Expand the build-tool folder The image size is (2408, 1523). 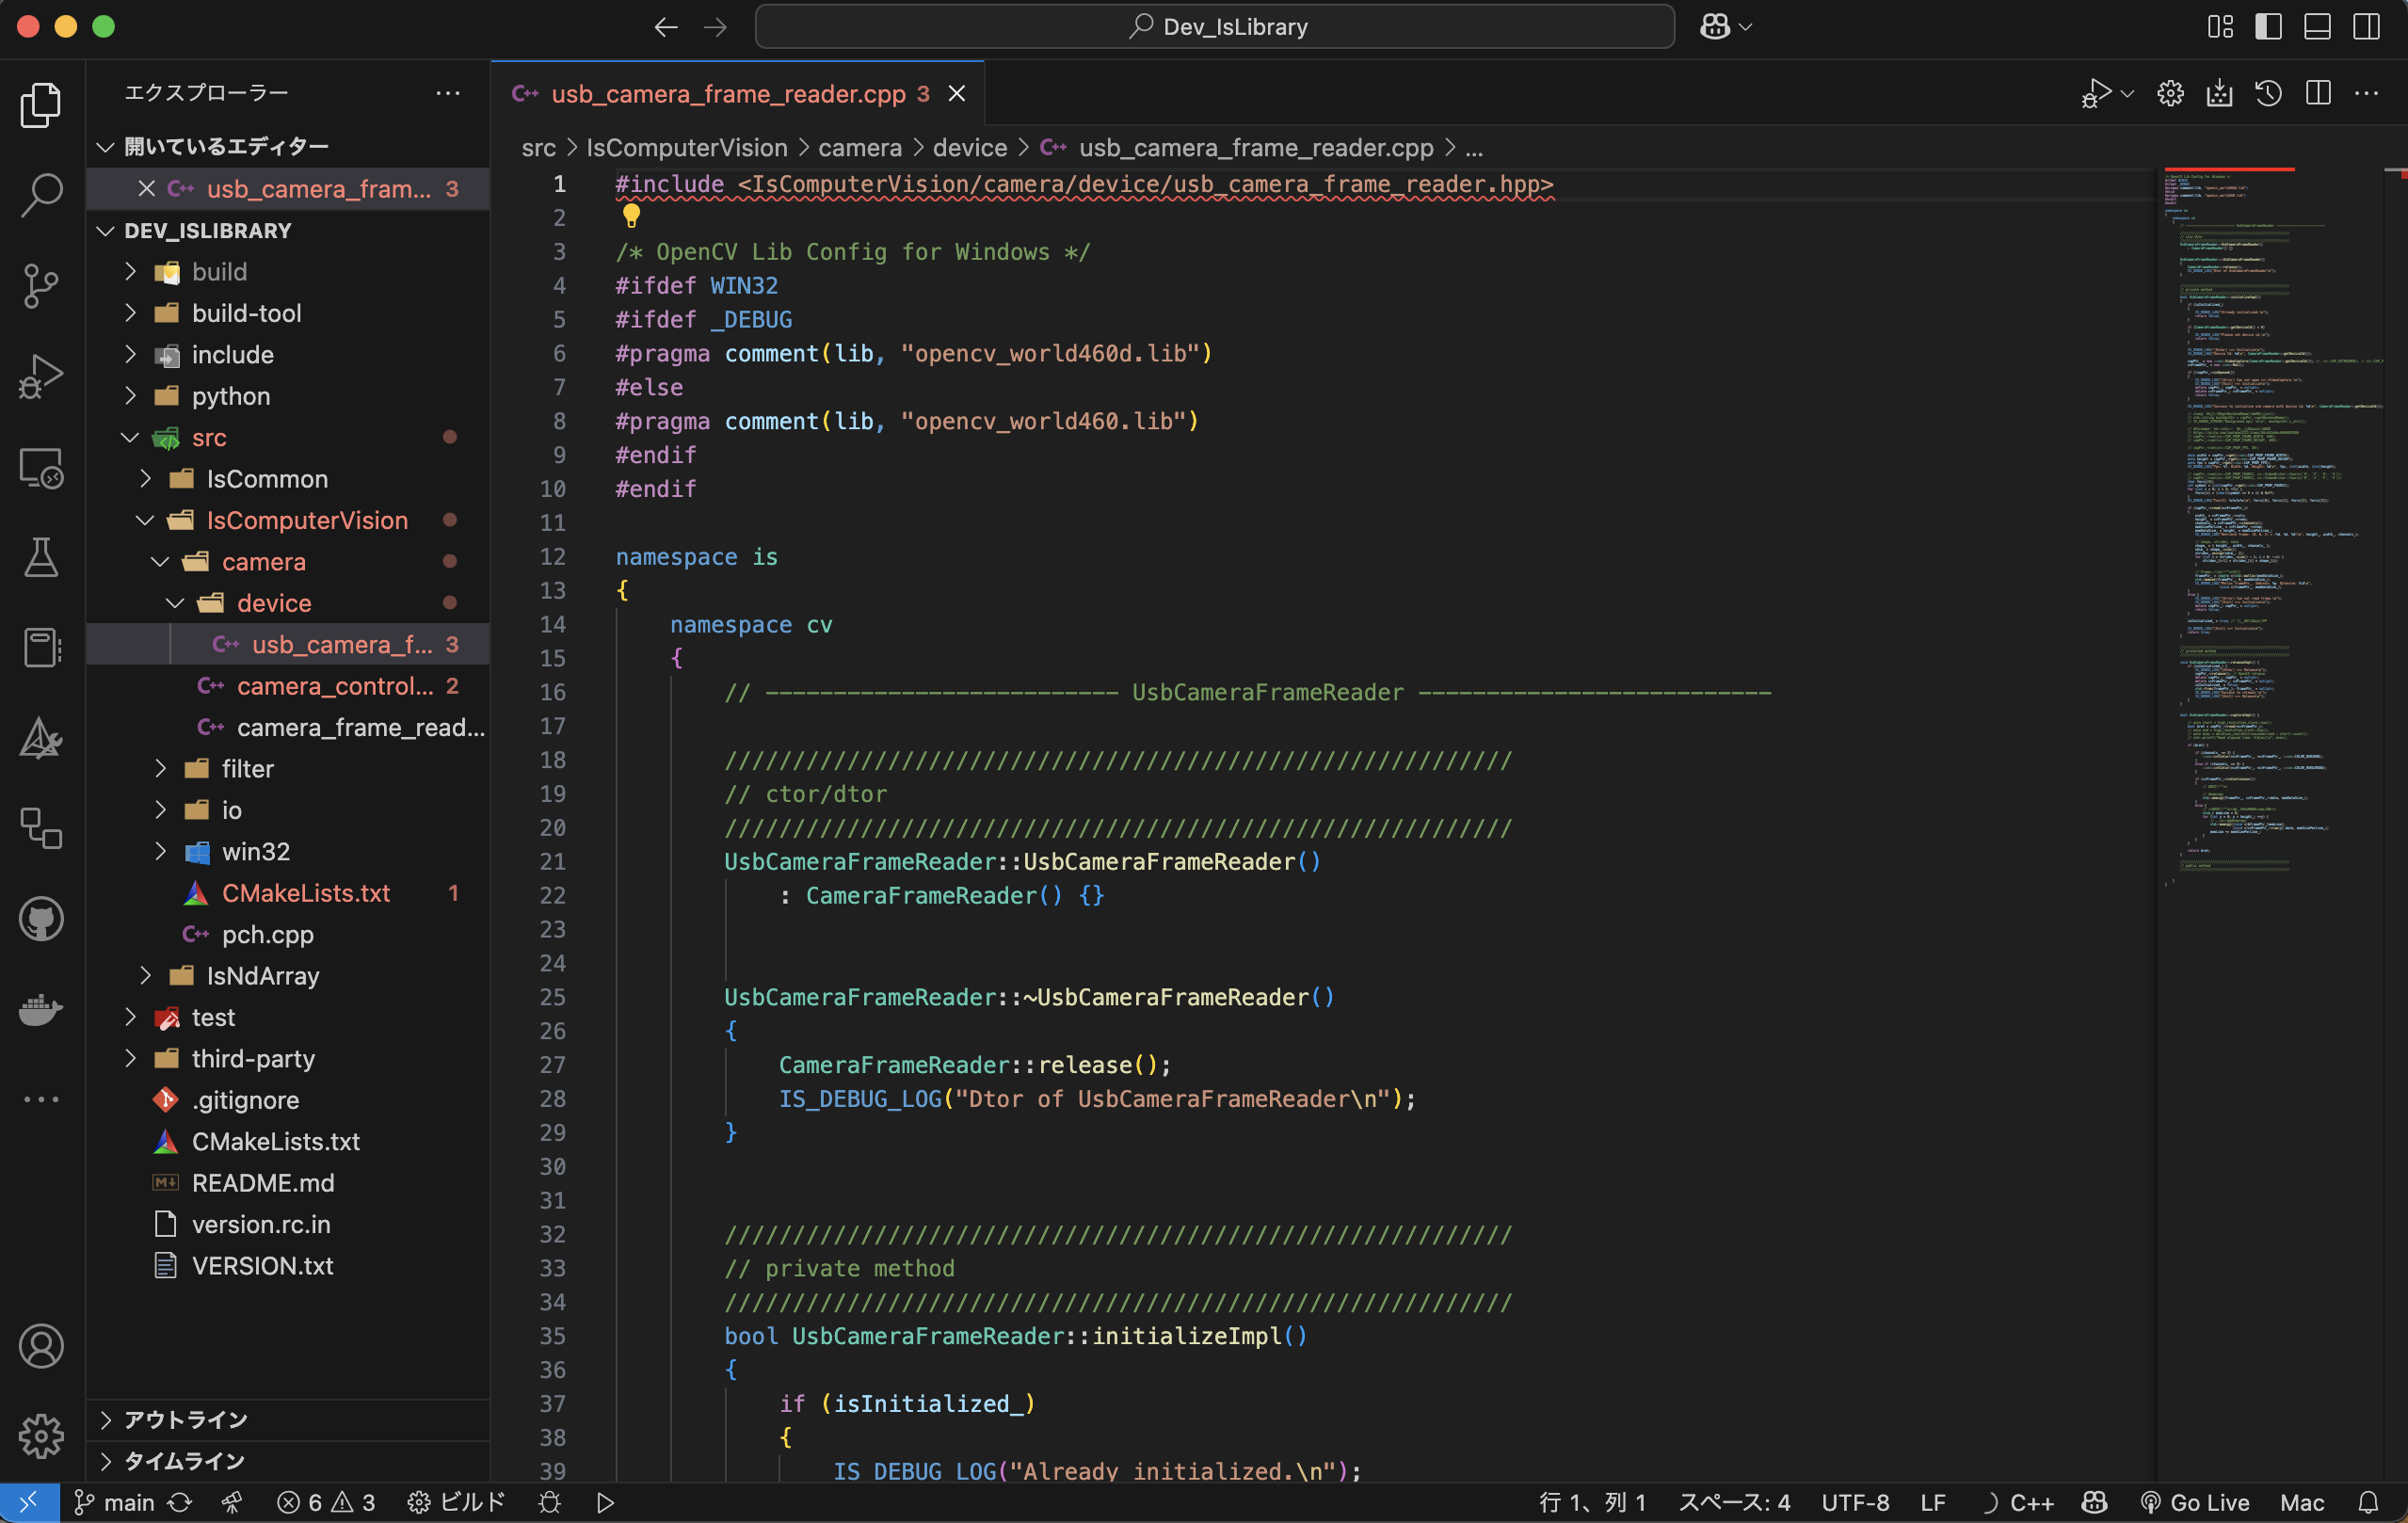(246, 313)
